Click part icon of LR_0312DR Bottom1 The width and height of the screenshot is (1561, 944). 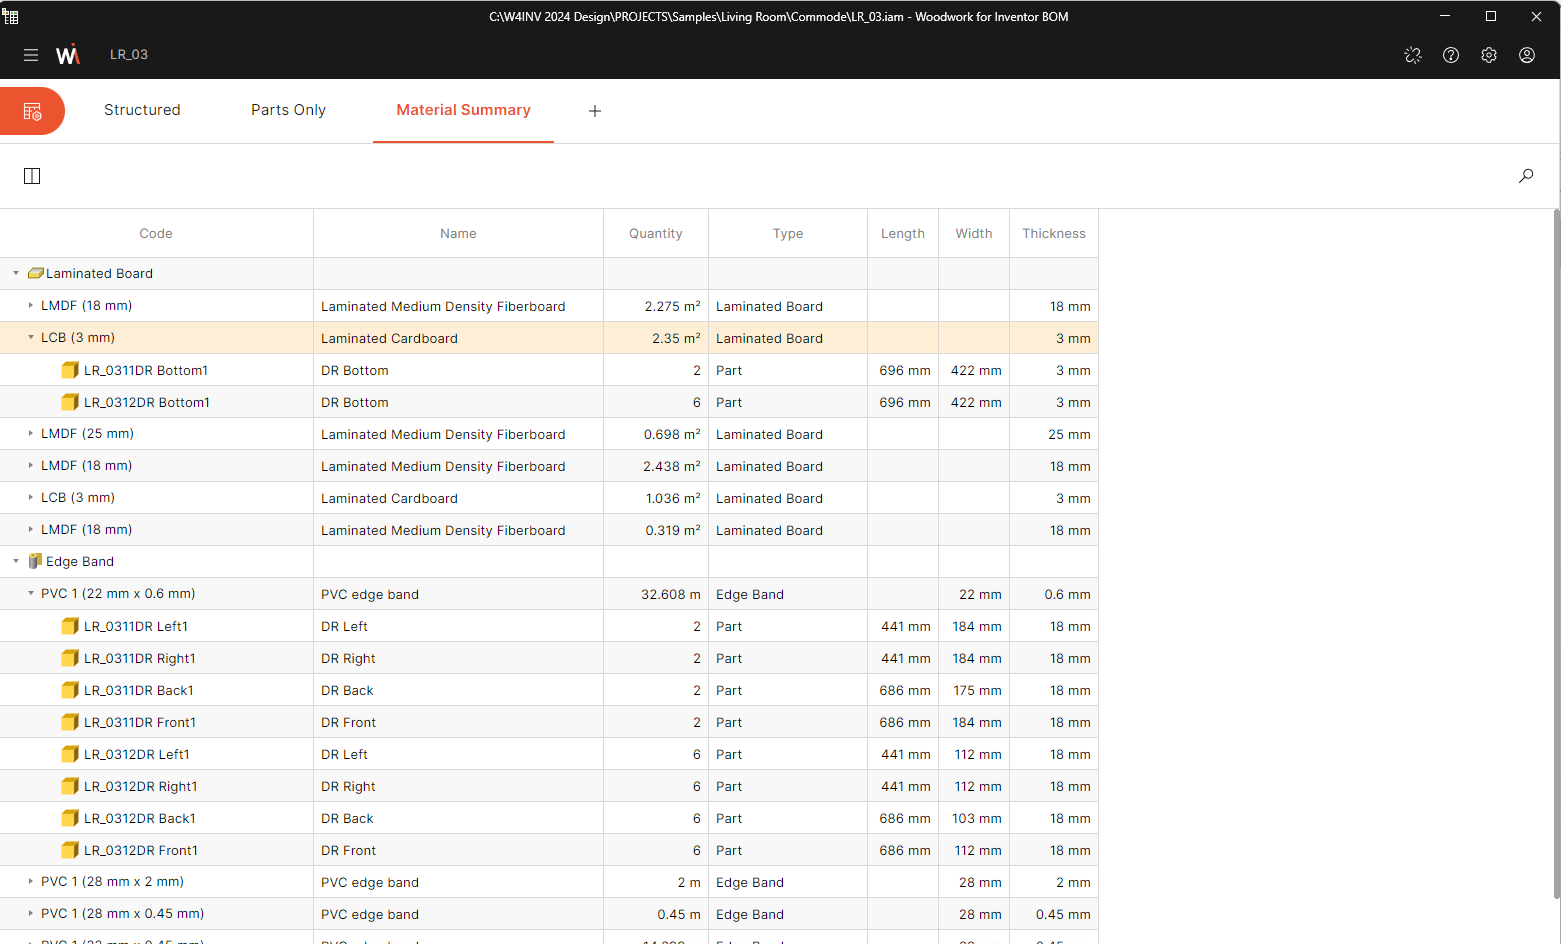70,402
